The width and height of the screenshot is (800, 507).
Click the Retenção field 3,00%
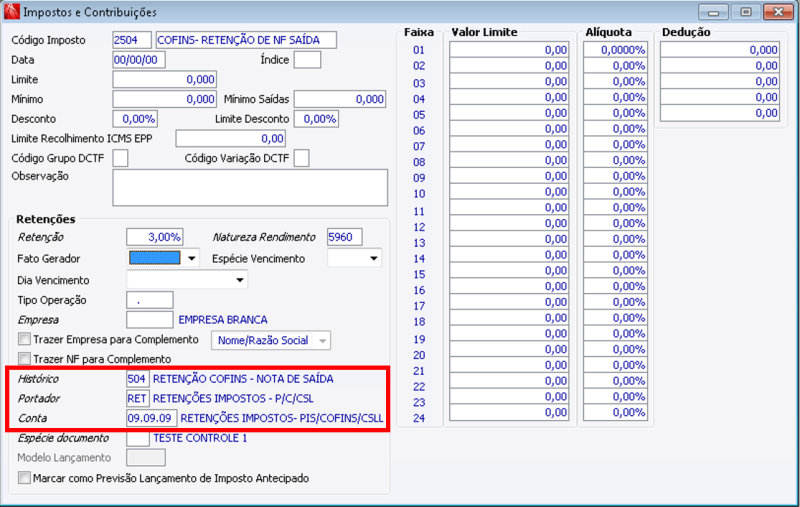click(155, 237)
